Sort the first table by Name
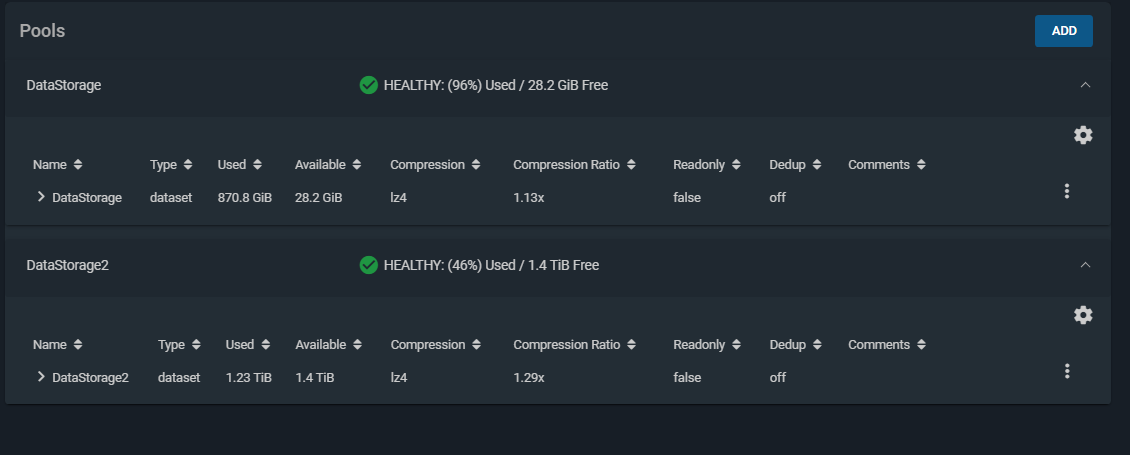Viewport: 1130px width, 455px height. [58, 164]
